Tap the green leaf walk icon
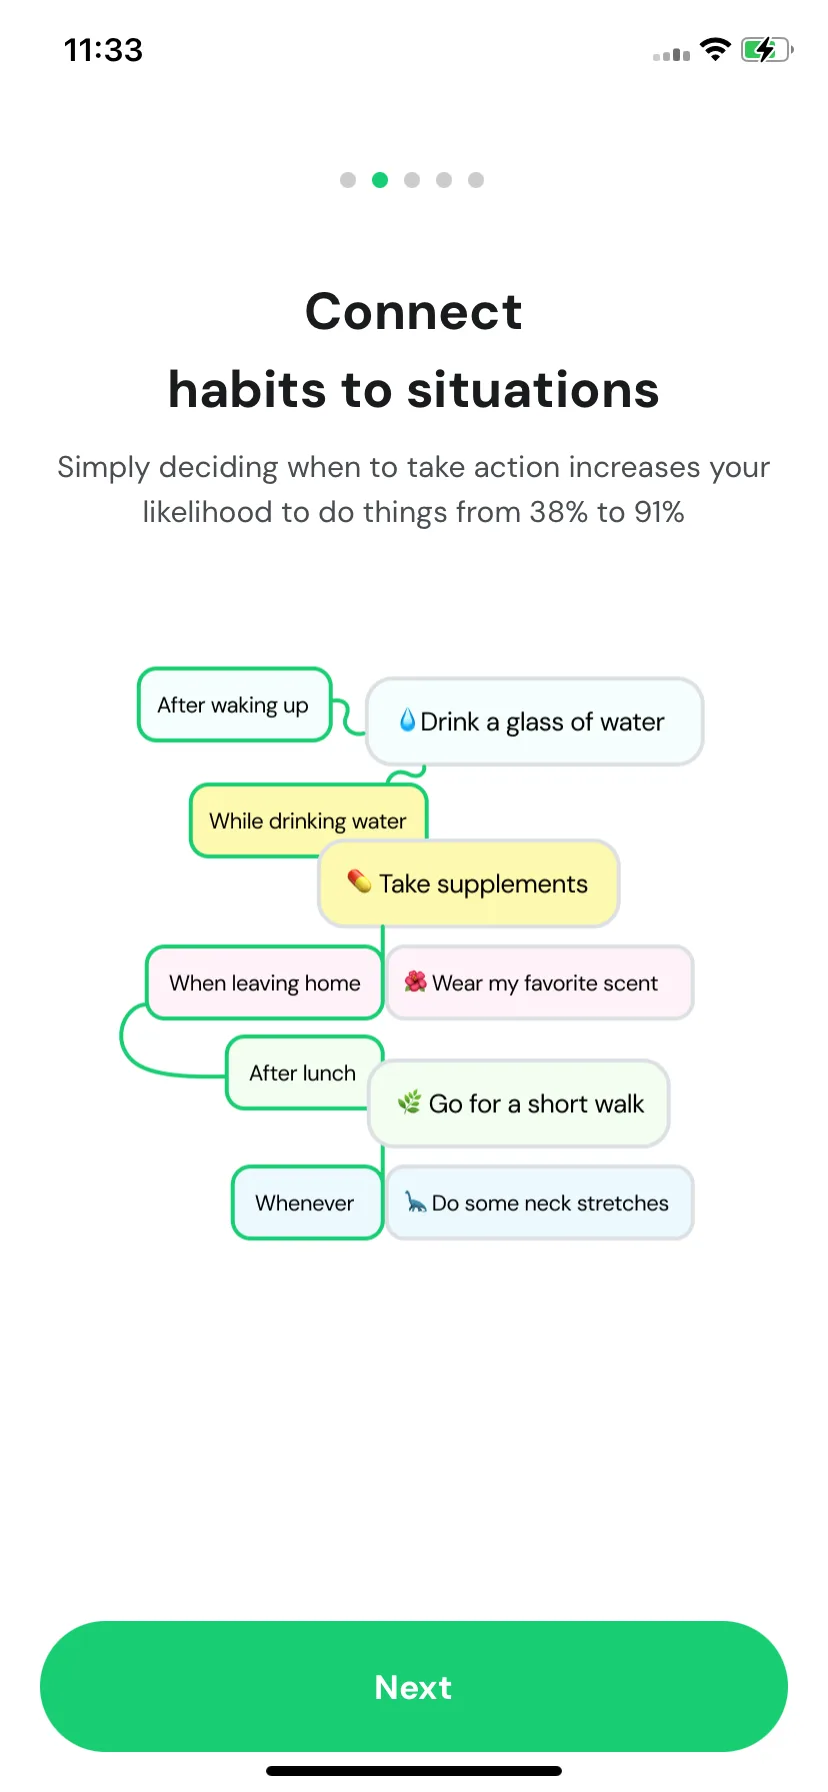The height and width of the screenshot is (1792, 828). click(x=409, y=1103)
